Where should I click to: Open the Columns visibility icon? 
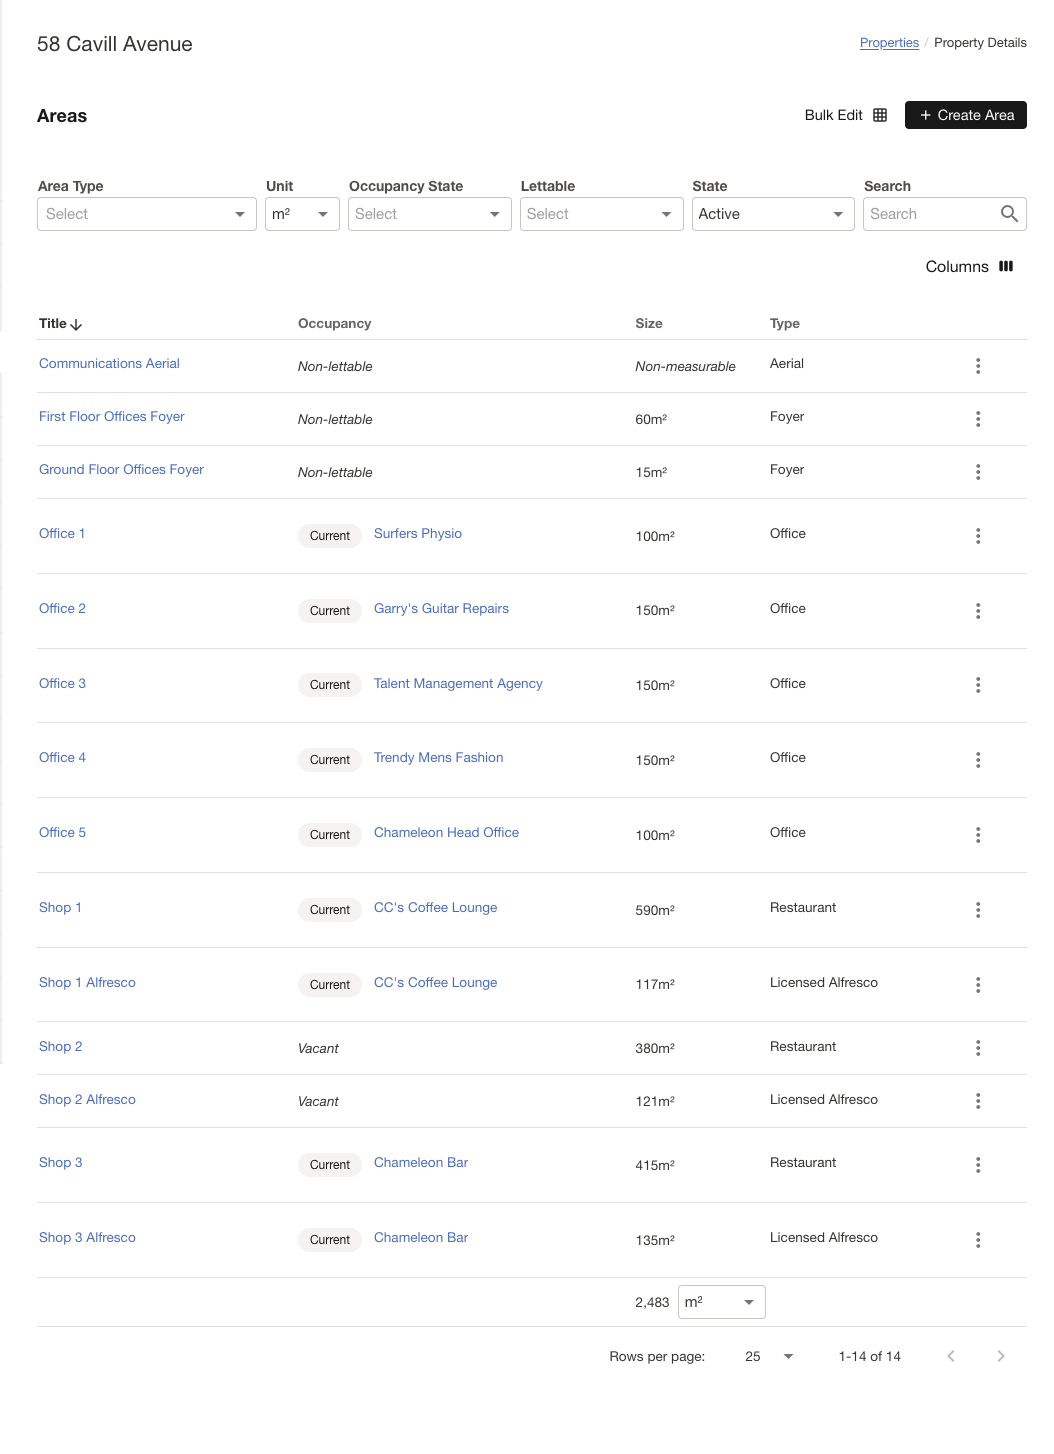pos(1006,266)
